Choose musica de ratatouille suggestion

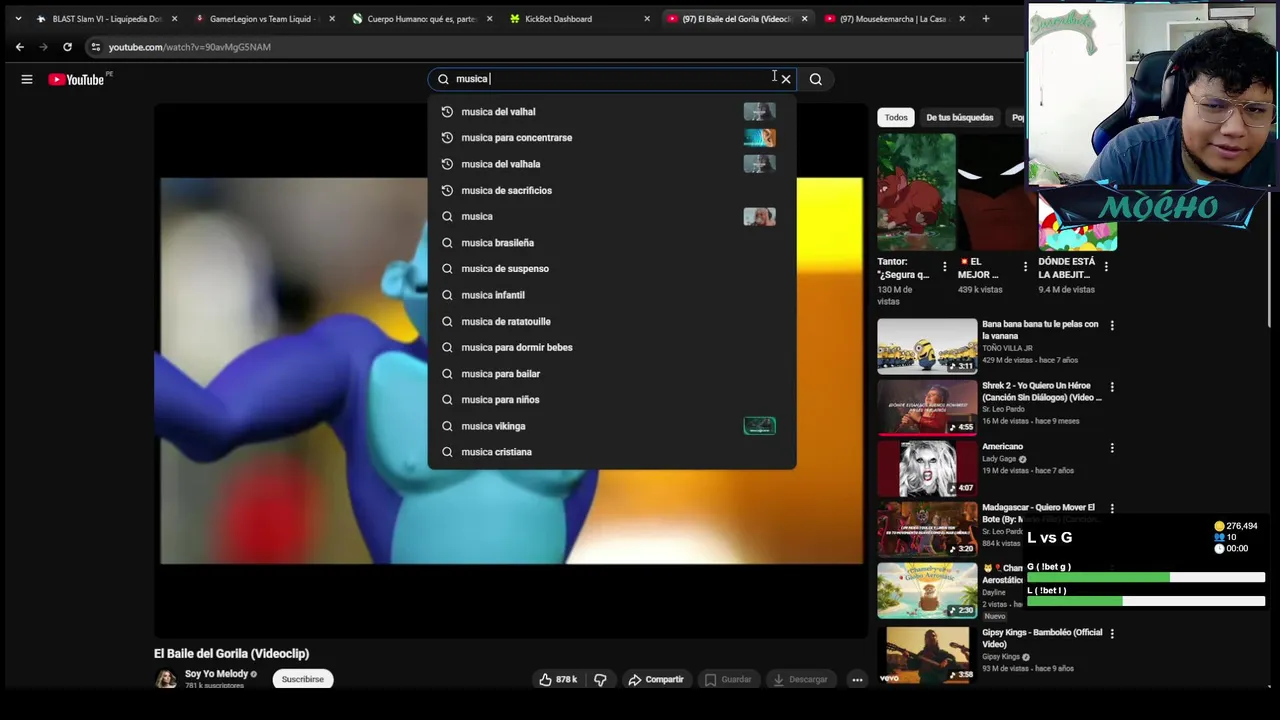(x=612, y=321)
